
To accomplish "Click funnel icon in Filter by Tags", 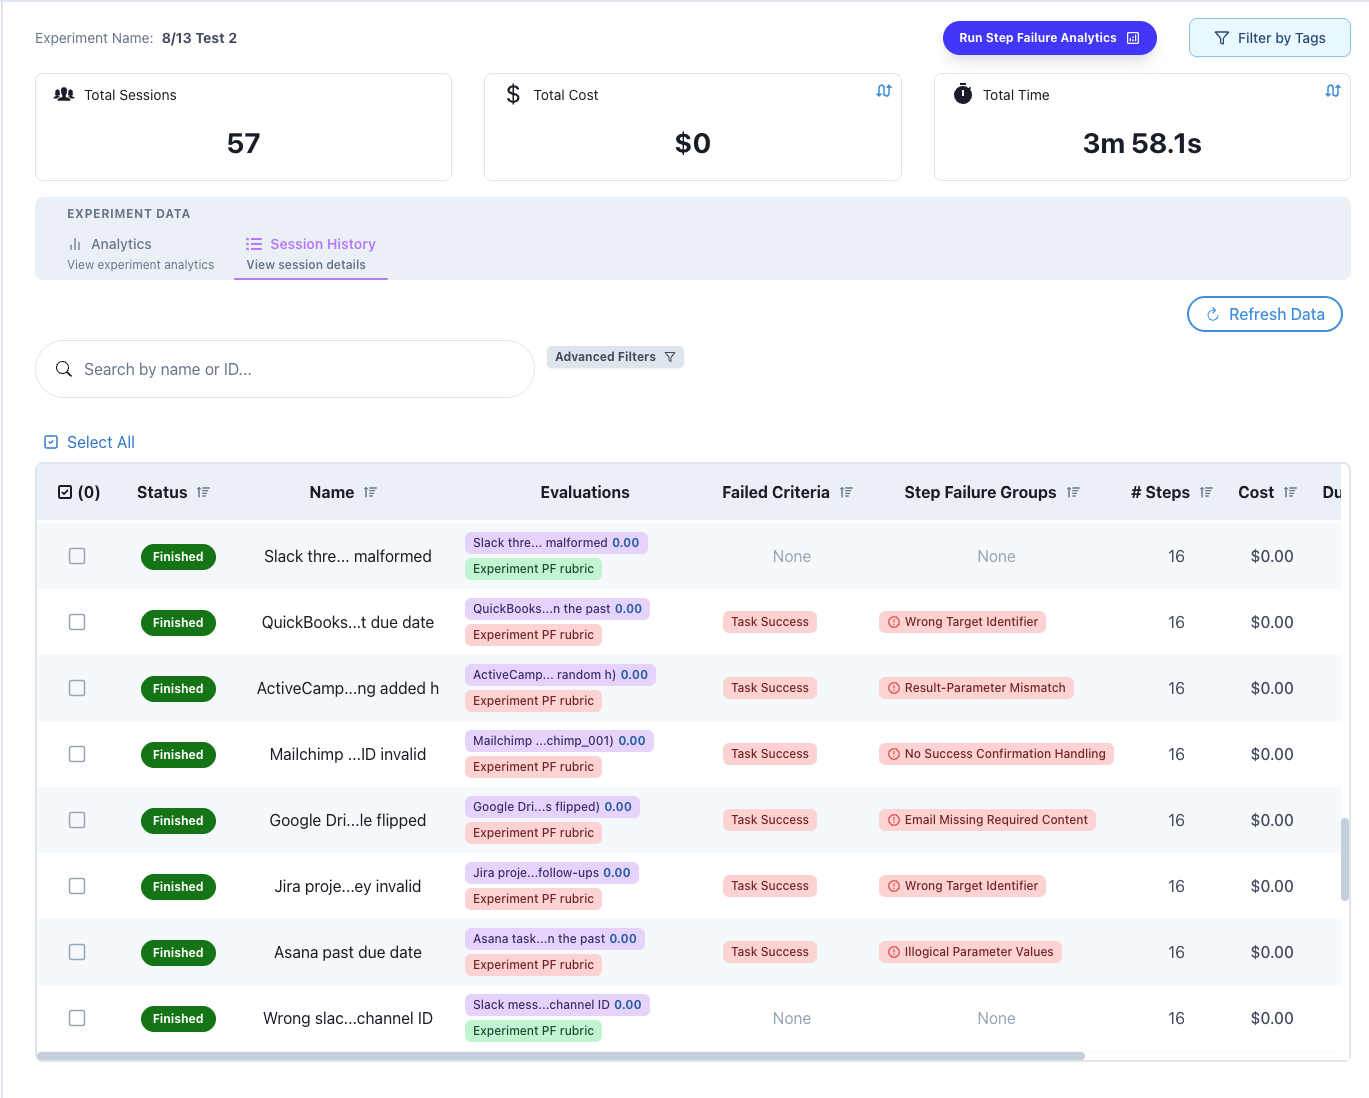I will coord(1221,38).
